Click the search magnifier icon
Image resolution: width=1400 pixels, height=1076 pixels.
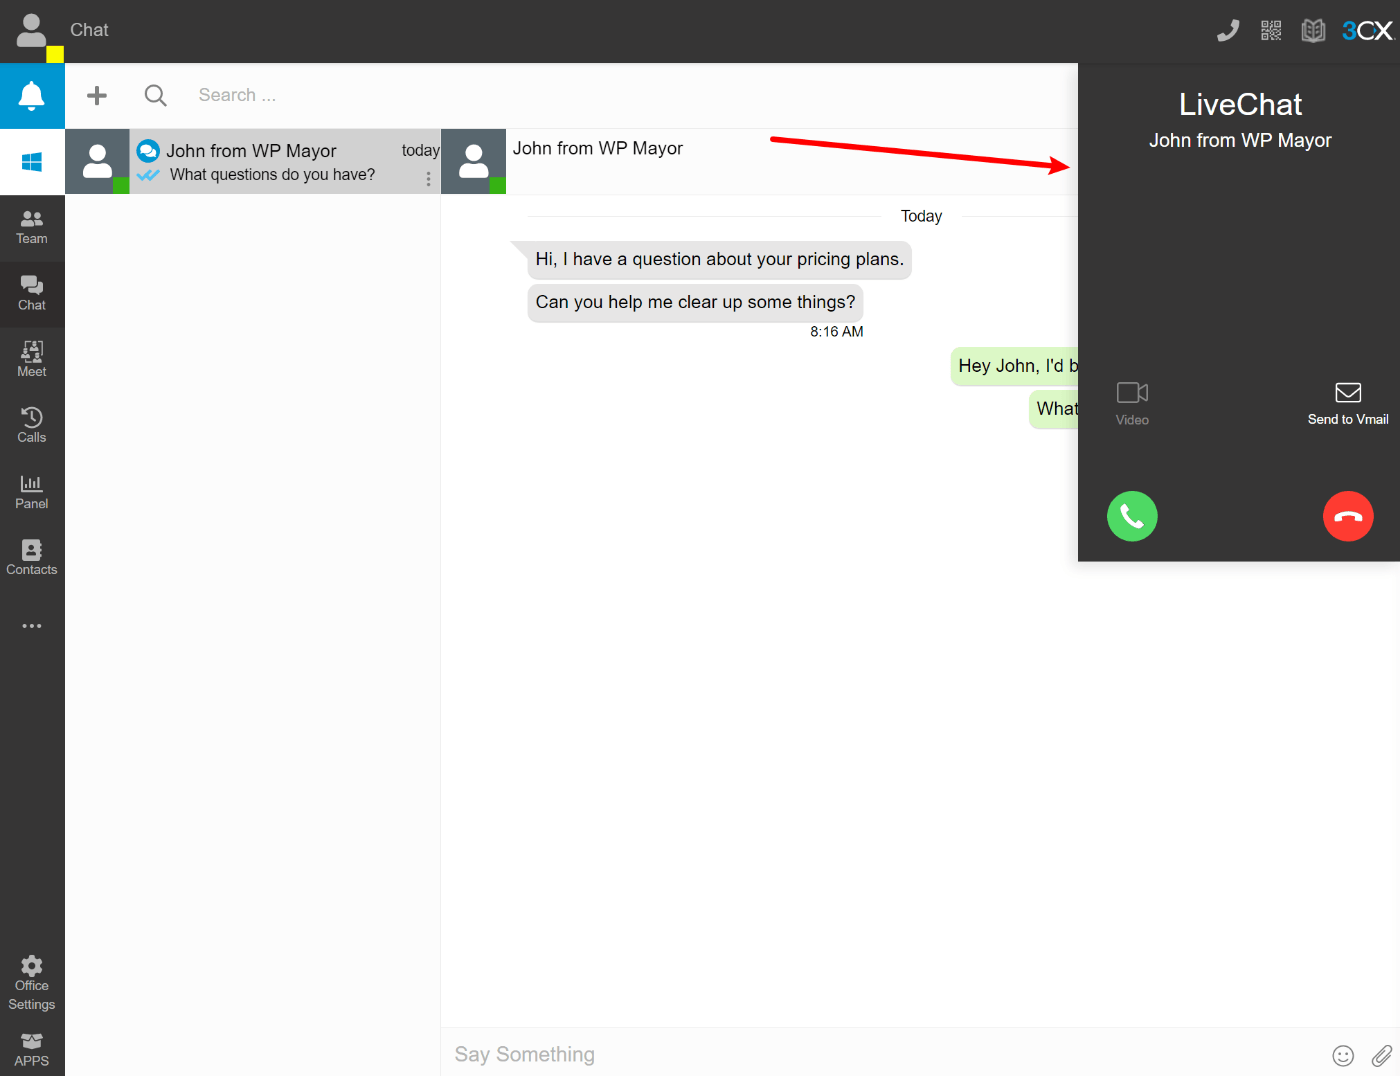coord(155,95)
